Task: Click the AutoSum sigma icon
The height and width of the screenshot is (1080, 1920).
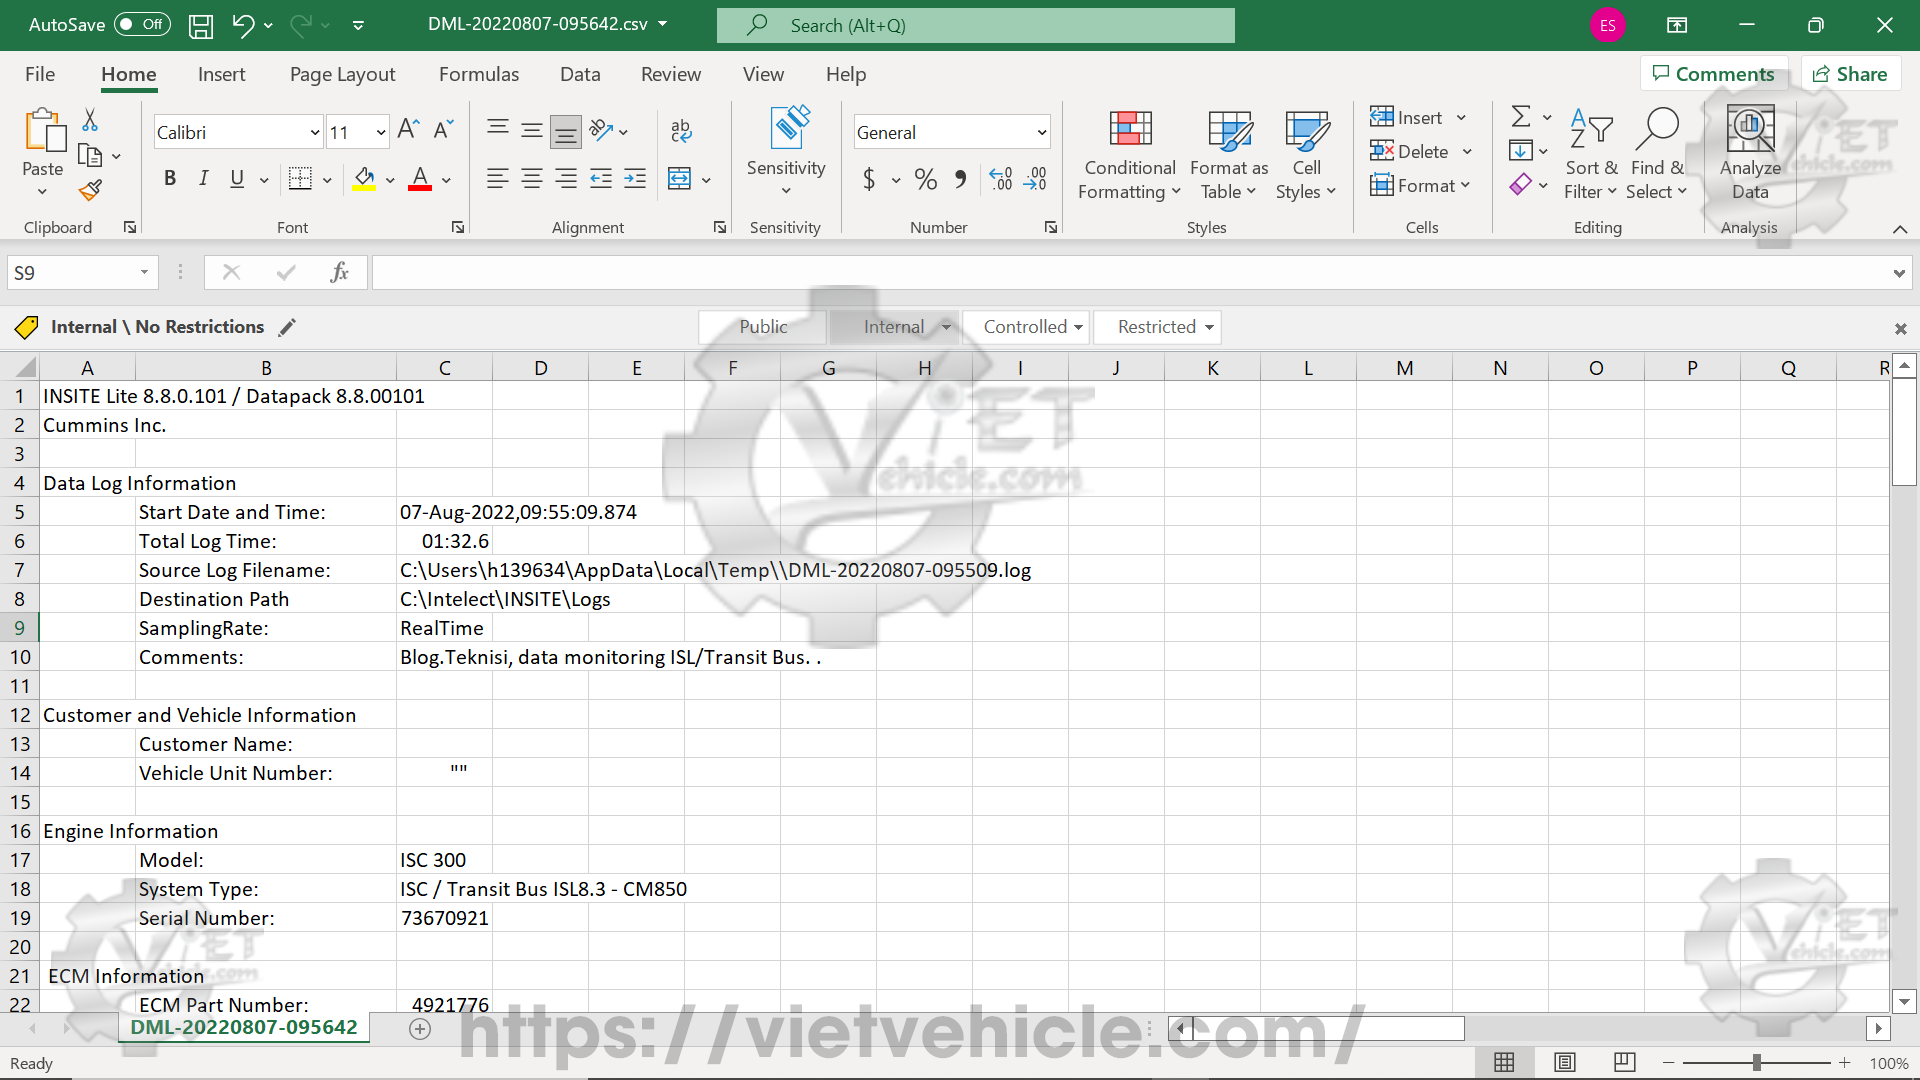Action: (x=1520, y=117)
